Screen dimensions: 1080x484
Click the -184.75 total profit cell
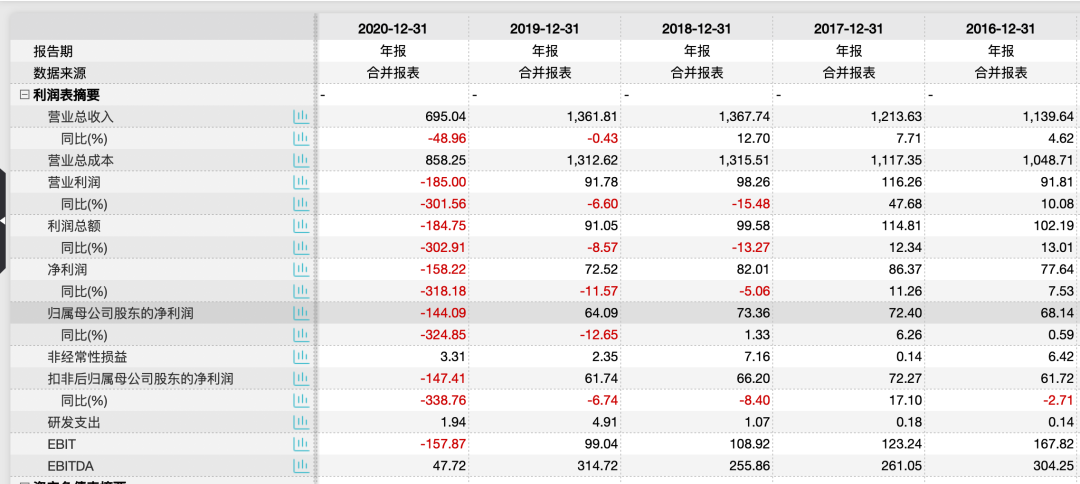444,226
